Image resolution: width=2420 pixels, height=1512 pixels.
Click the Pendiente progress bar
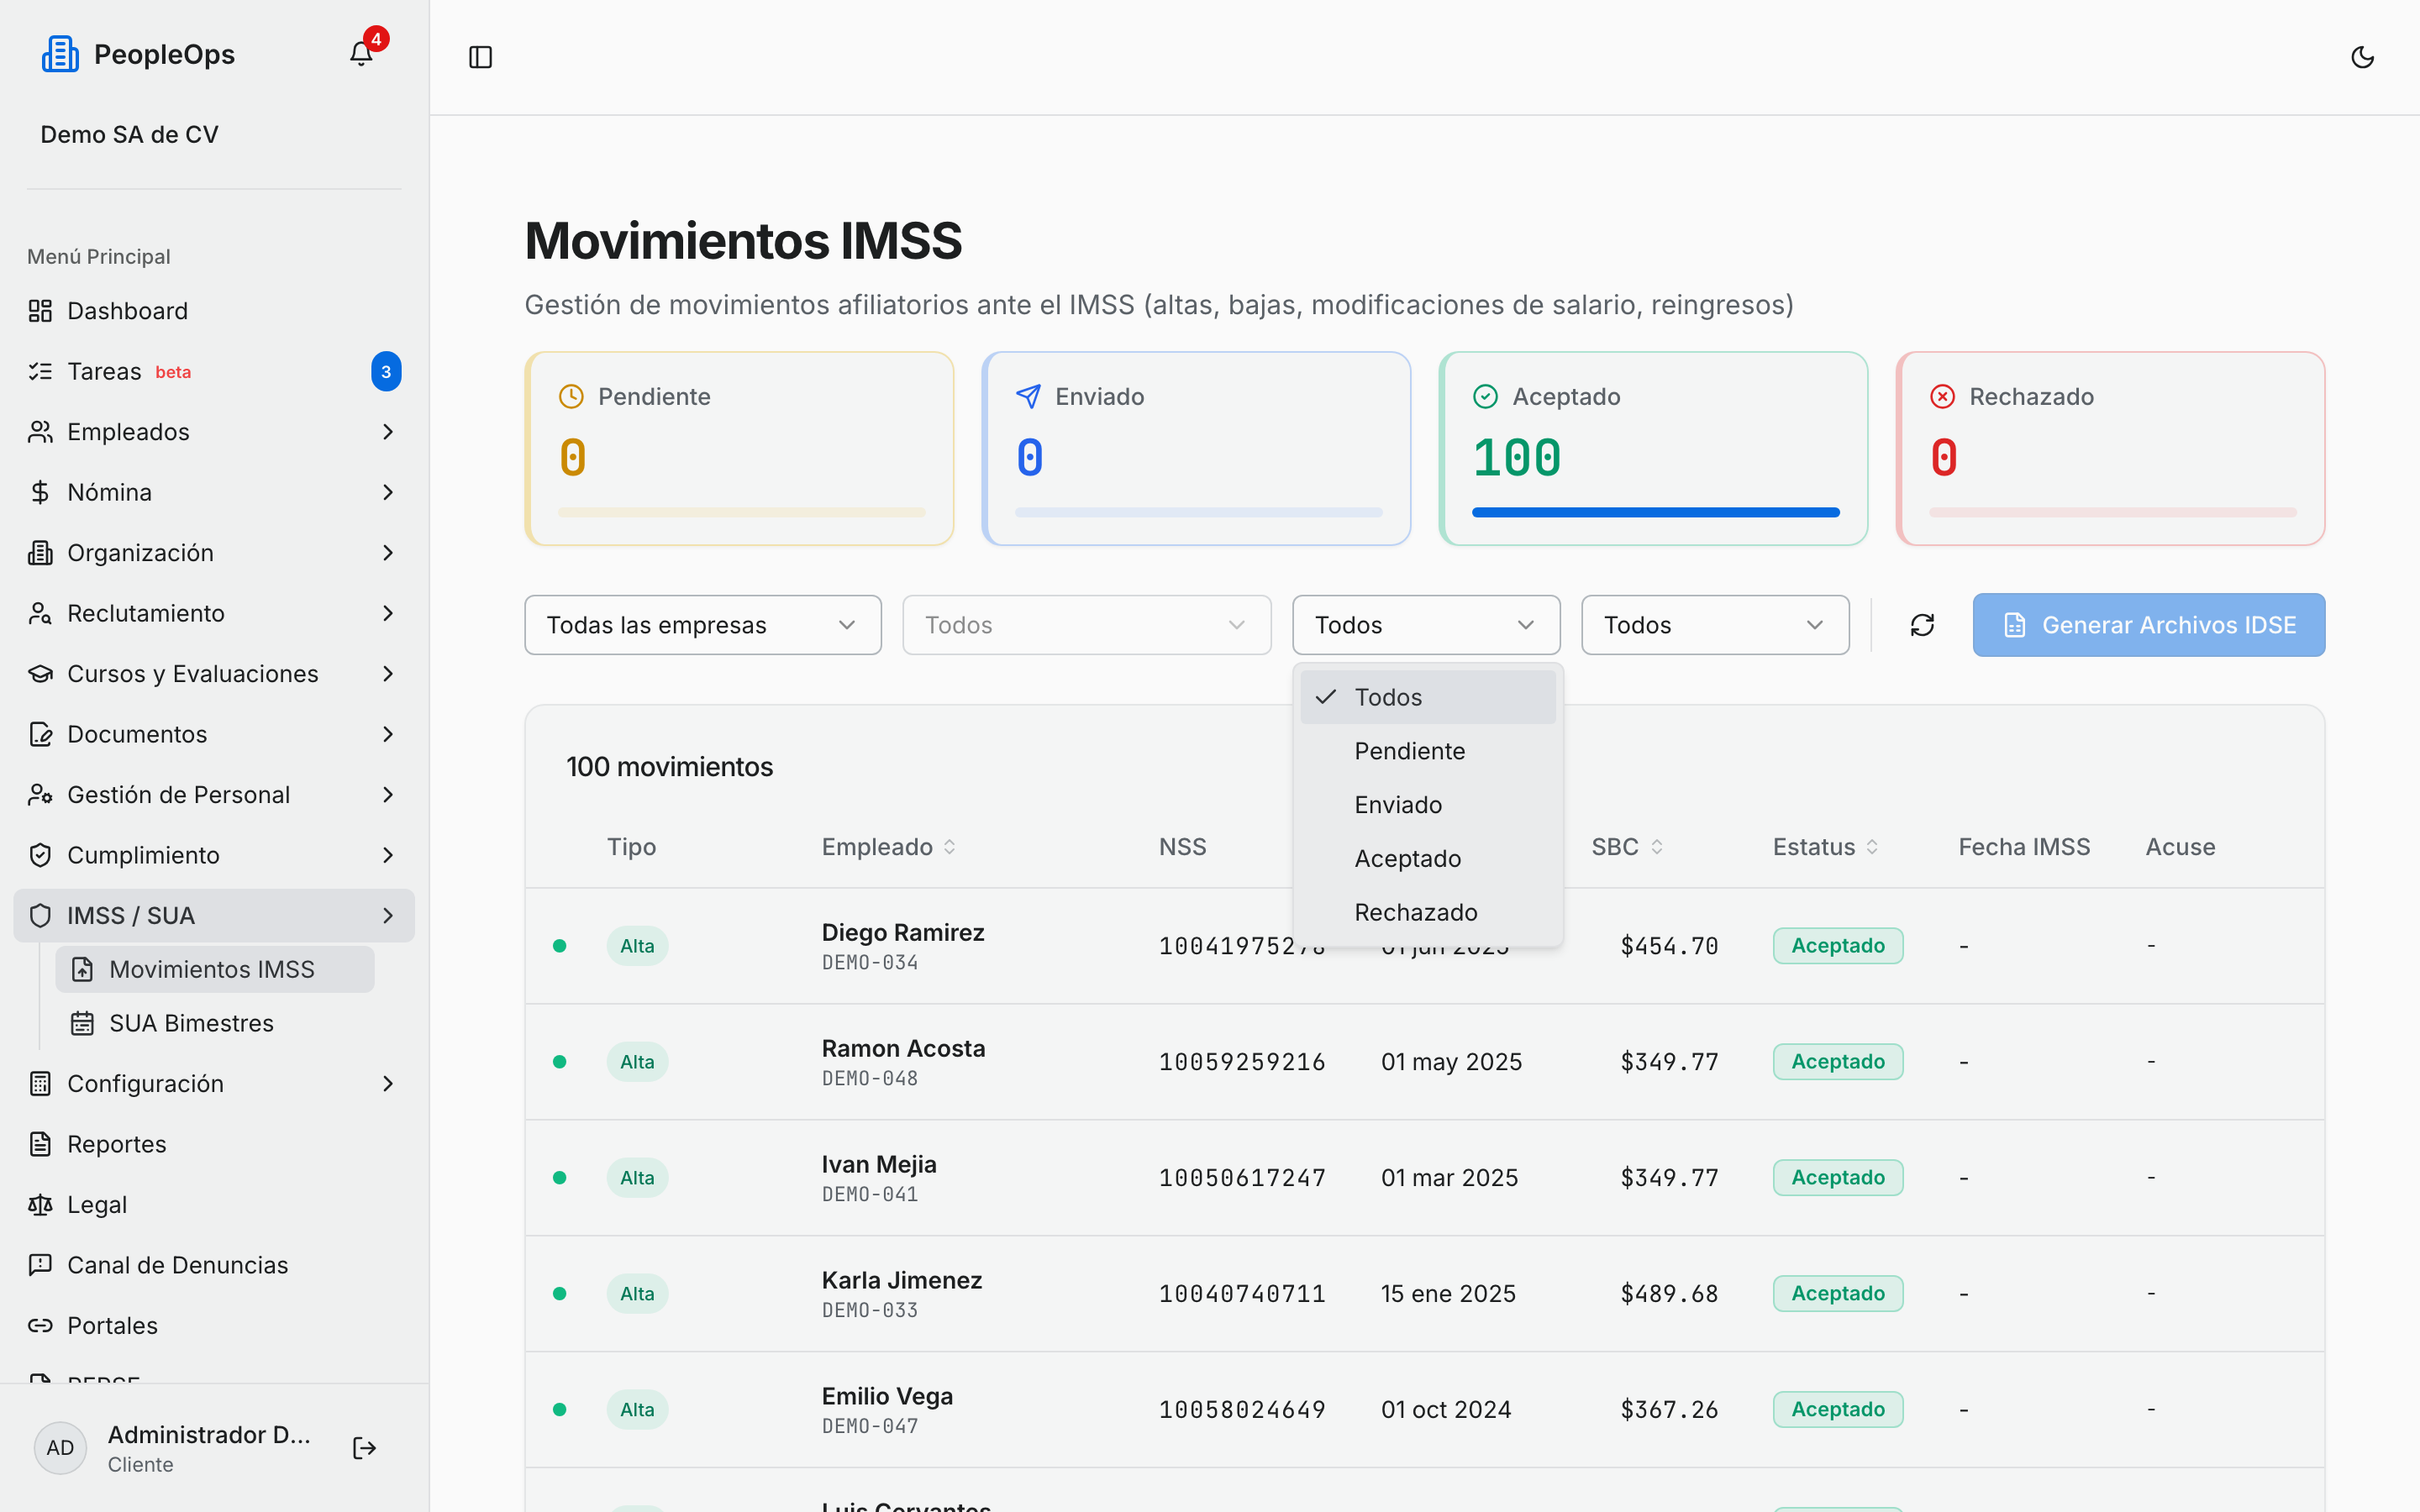(x=741, y=512)
